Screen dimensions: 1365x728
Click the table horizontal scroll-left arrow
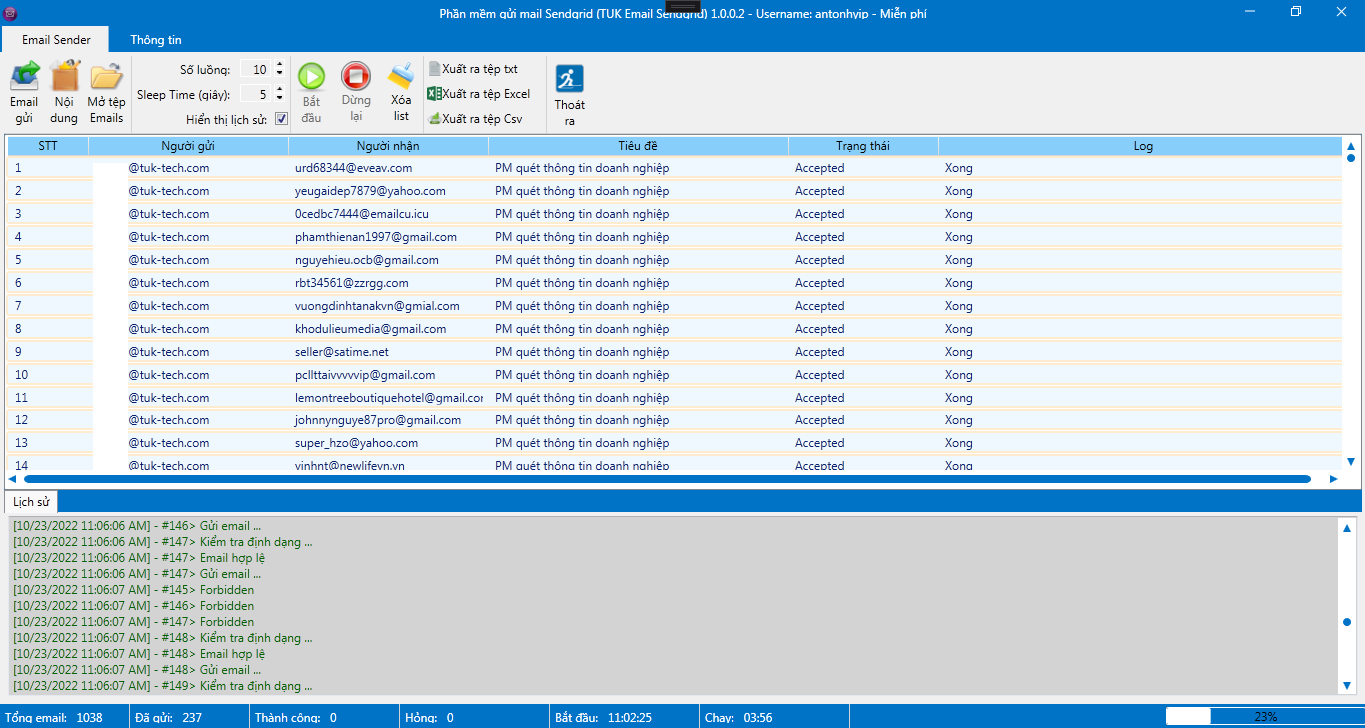[15, 479]
